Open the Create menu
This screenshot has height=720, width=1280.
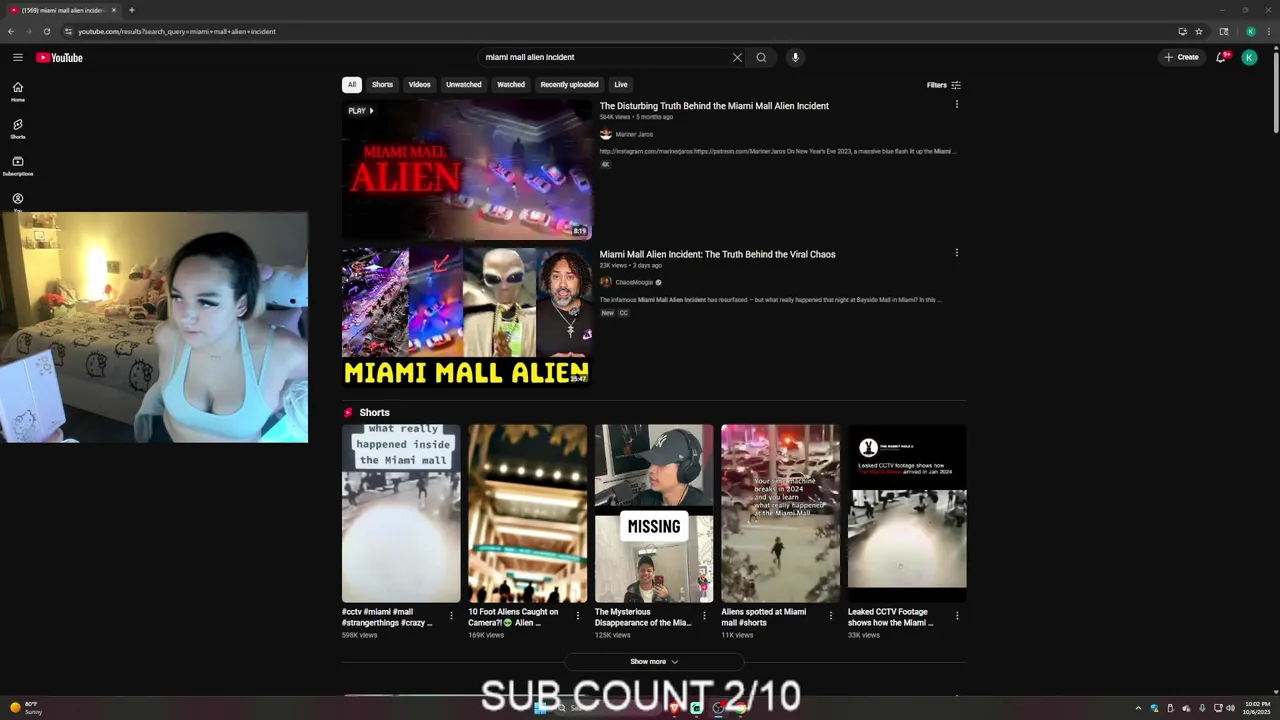pyautogui.click(x=1181, y=57)
